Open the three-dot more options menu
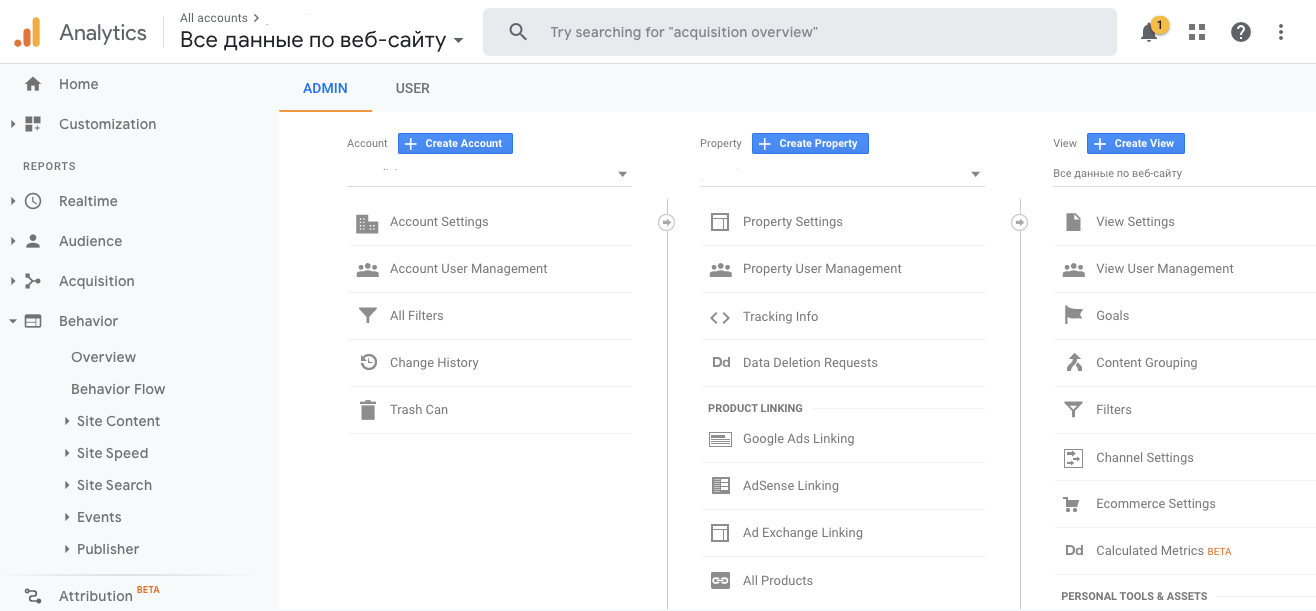Viewport: 1316px width, 611px height. [x=1281, y=32]
